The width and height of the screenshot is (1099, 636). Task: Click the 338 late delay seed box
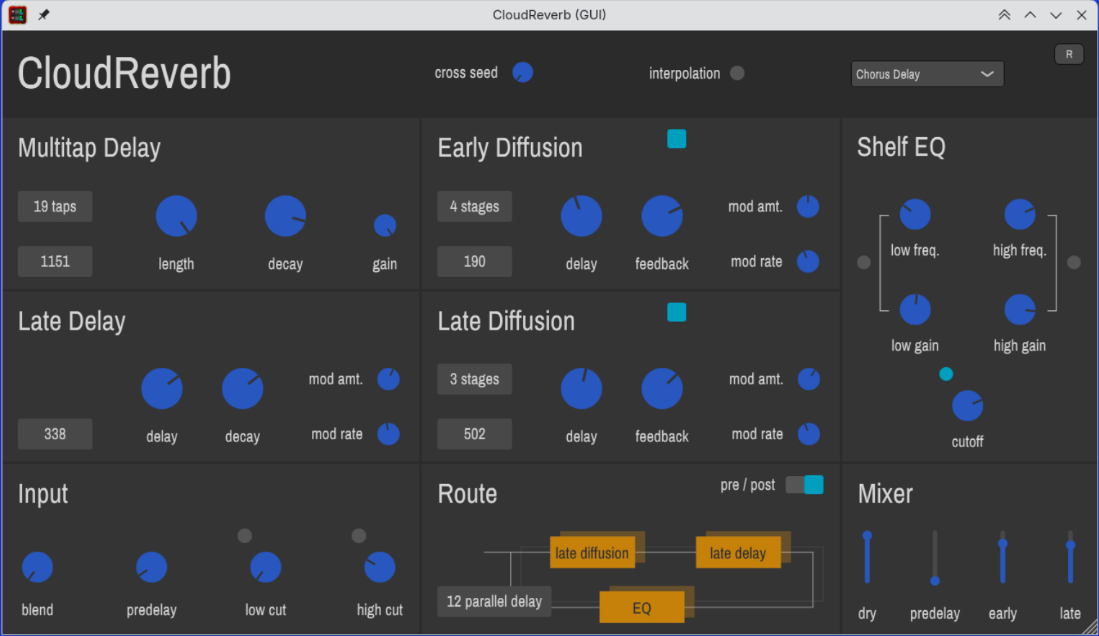[x=55, y=434]
